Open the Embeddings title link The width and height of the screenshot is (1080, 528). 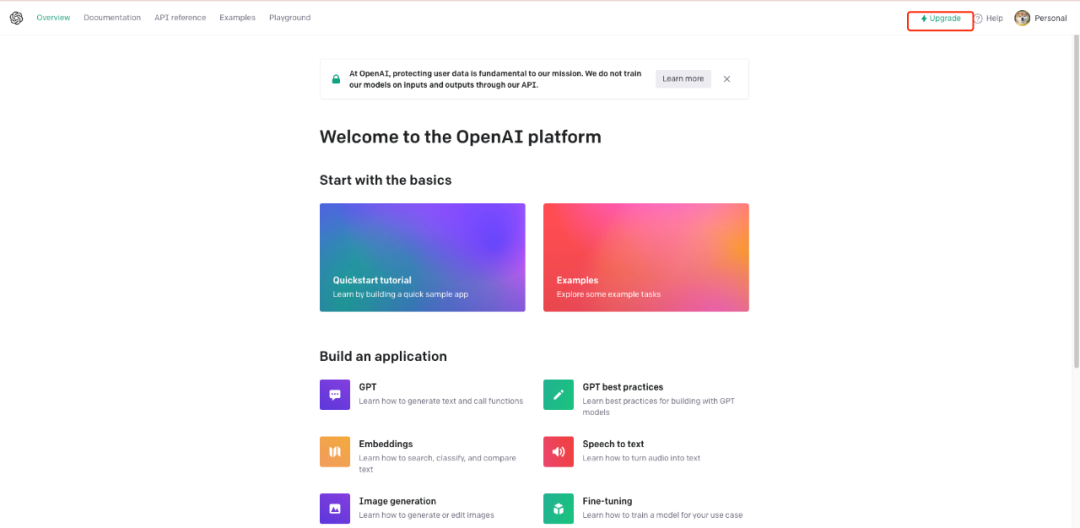386,444
